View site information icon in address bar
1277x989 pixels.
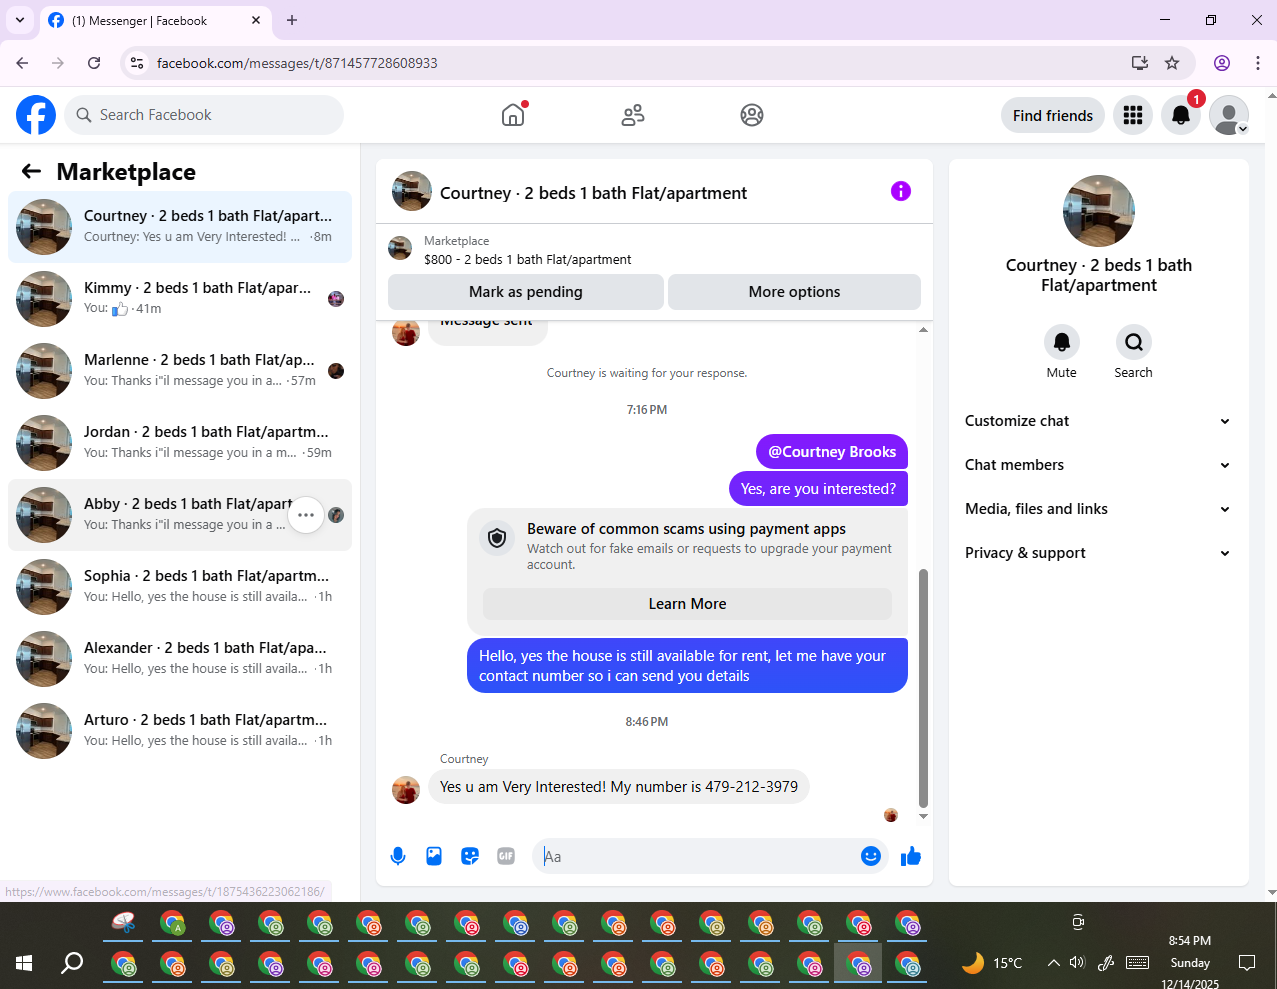coord(138,63)
